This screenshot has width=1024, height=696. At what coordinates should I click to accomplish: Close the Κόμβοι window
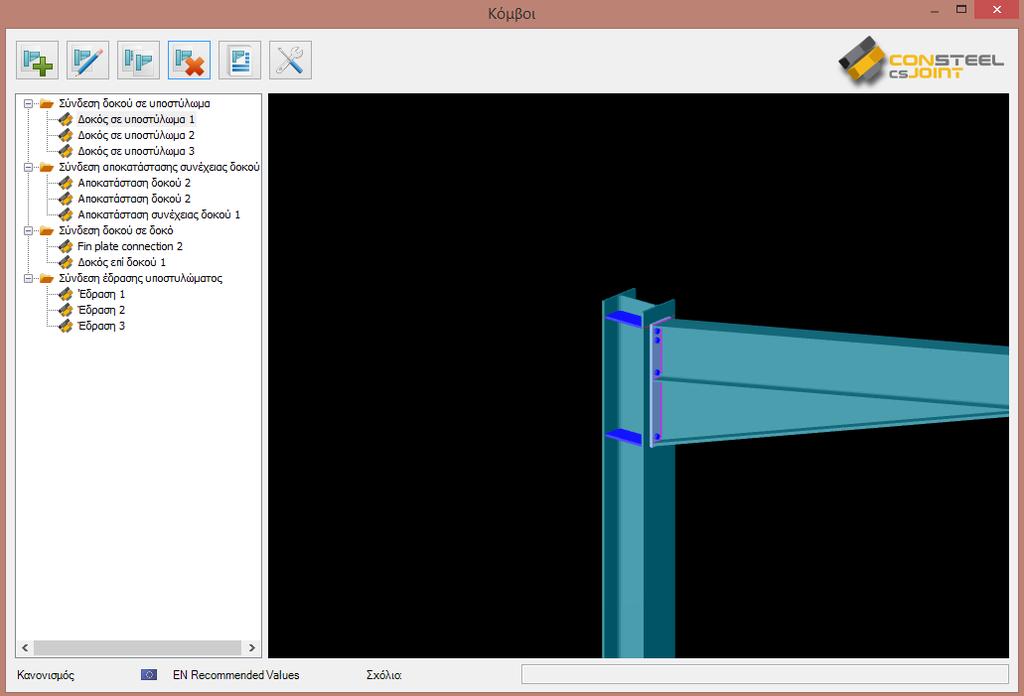coord(997,9)
